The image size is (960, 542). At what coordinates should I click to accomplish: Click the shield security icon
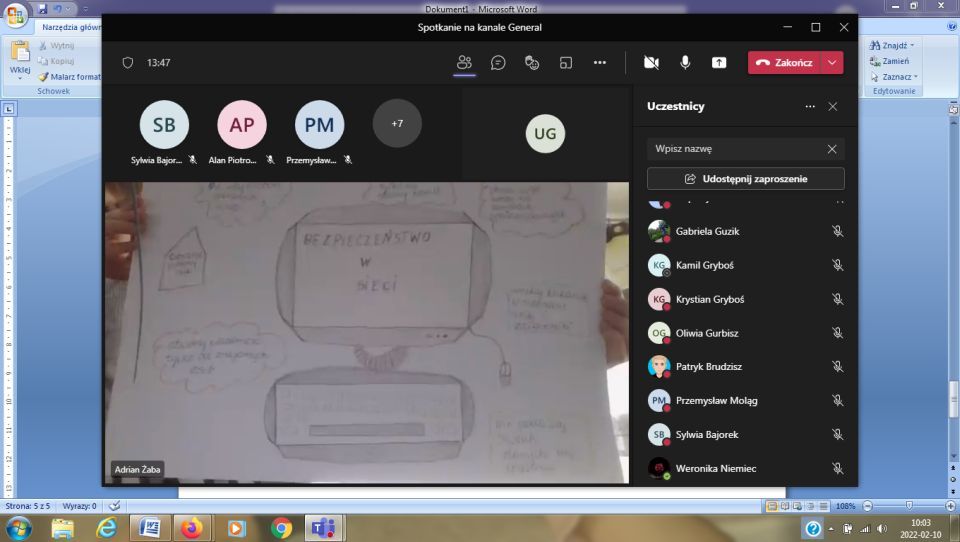pos(127,62)
